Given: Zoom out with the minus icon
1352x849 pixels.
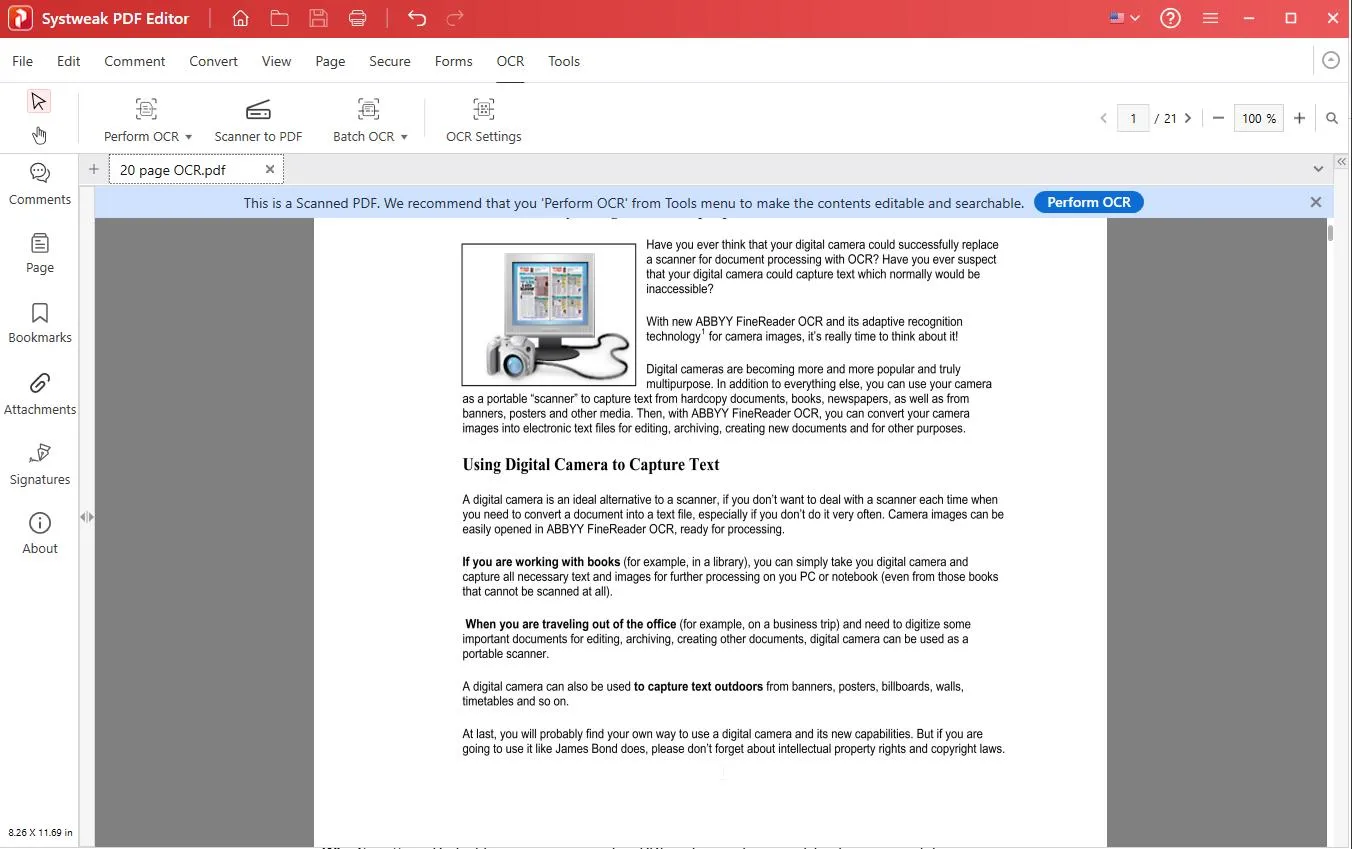Looking at the screenshot, I should (x=1218, y=118).
